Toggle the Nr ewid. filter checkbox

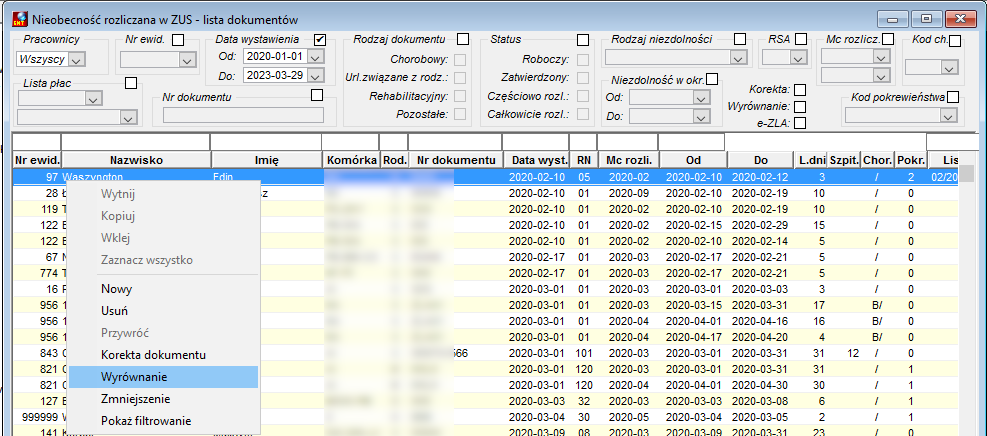point(178,40)
